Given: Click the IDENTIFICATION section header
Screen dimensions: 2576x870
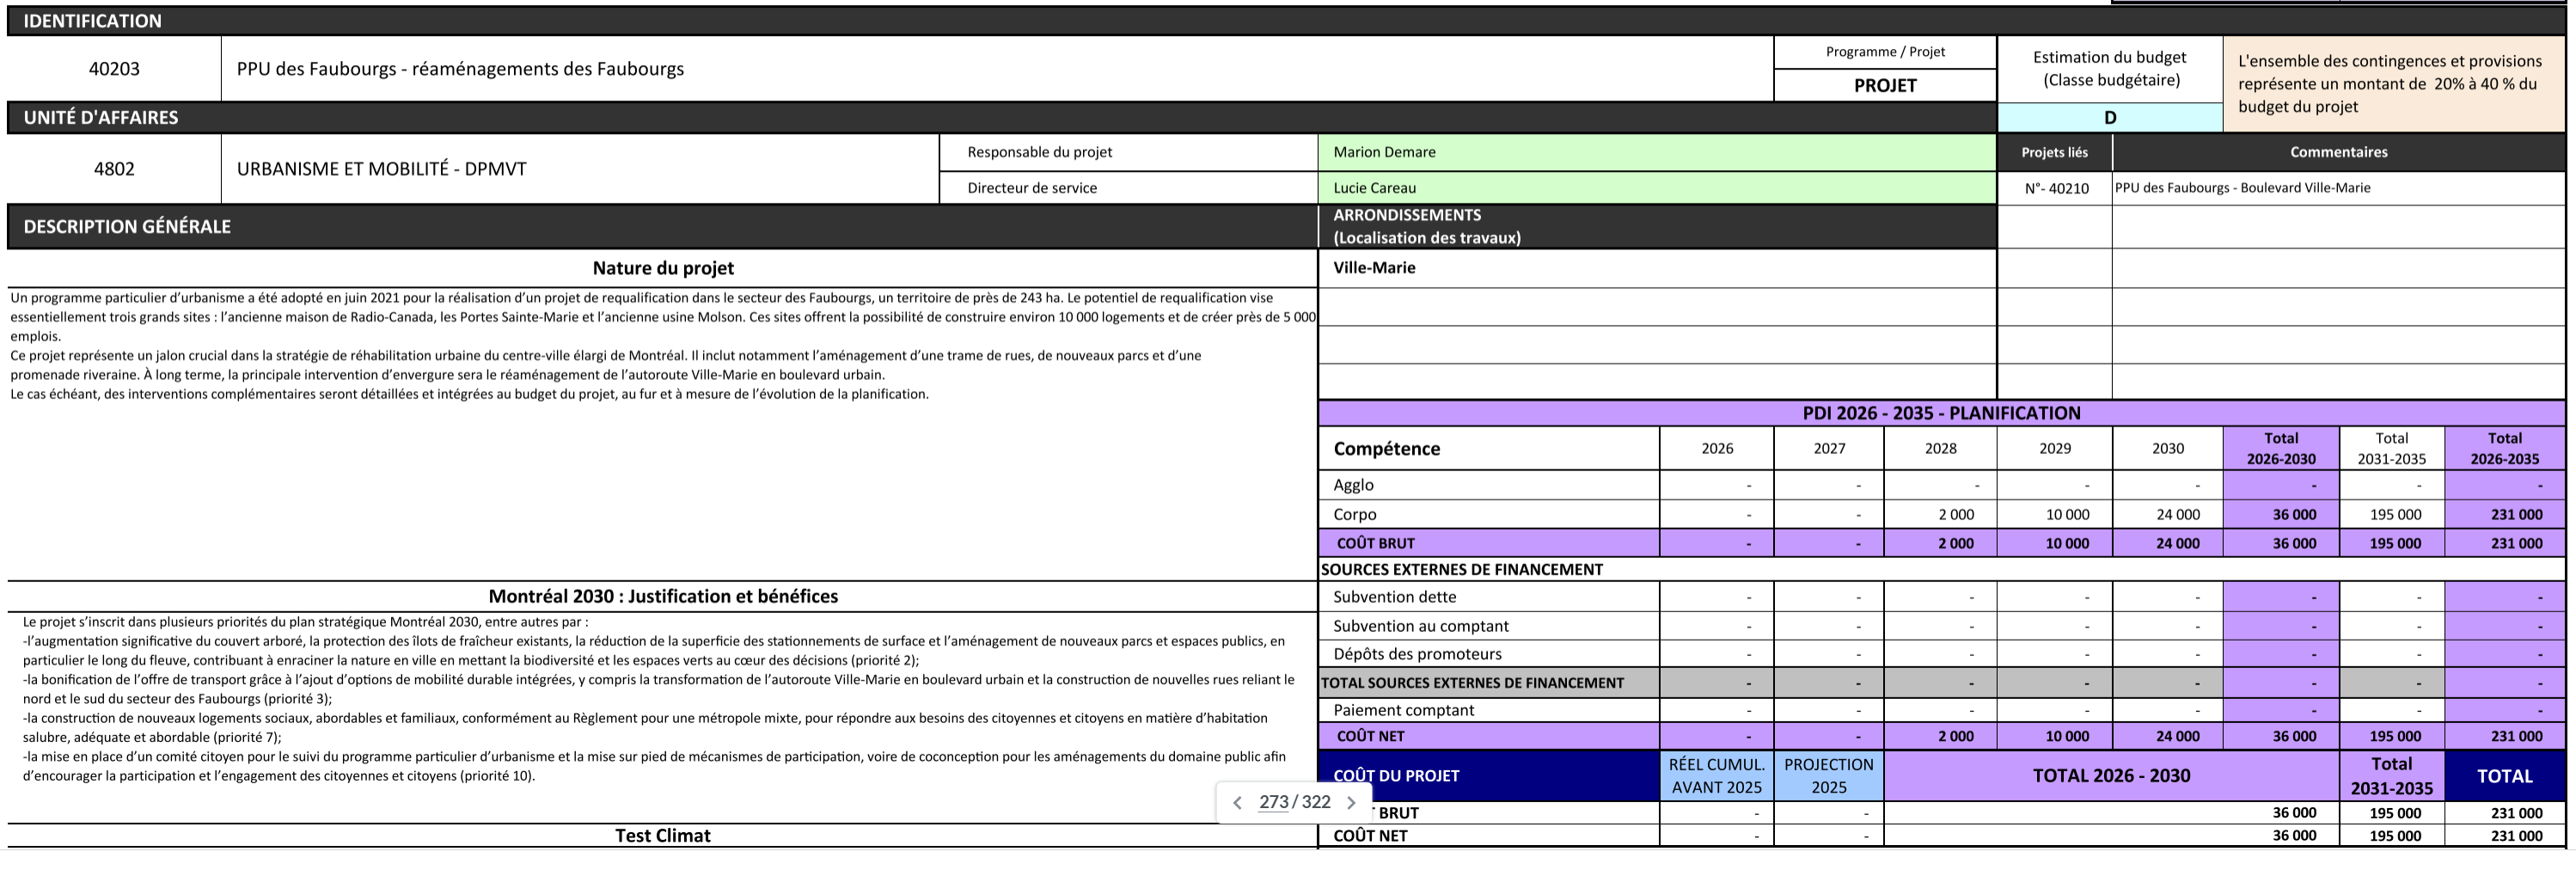Looking at the screenshot, I should click(x=92, y=21).
